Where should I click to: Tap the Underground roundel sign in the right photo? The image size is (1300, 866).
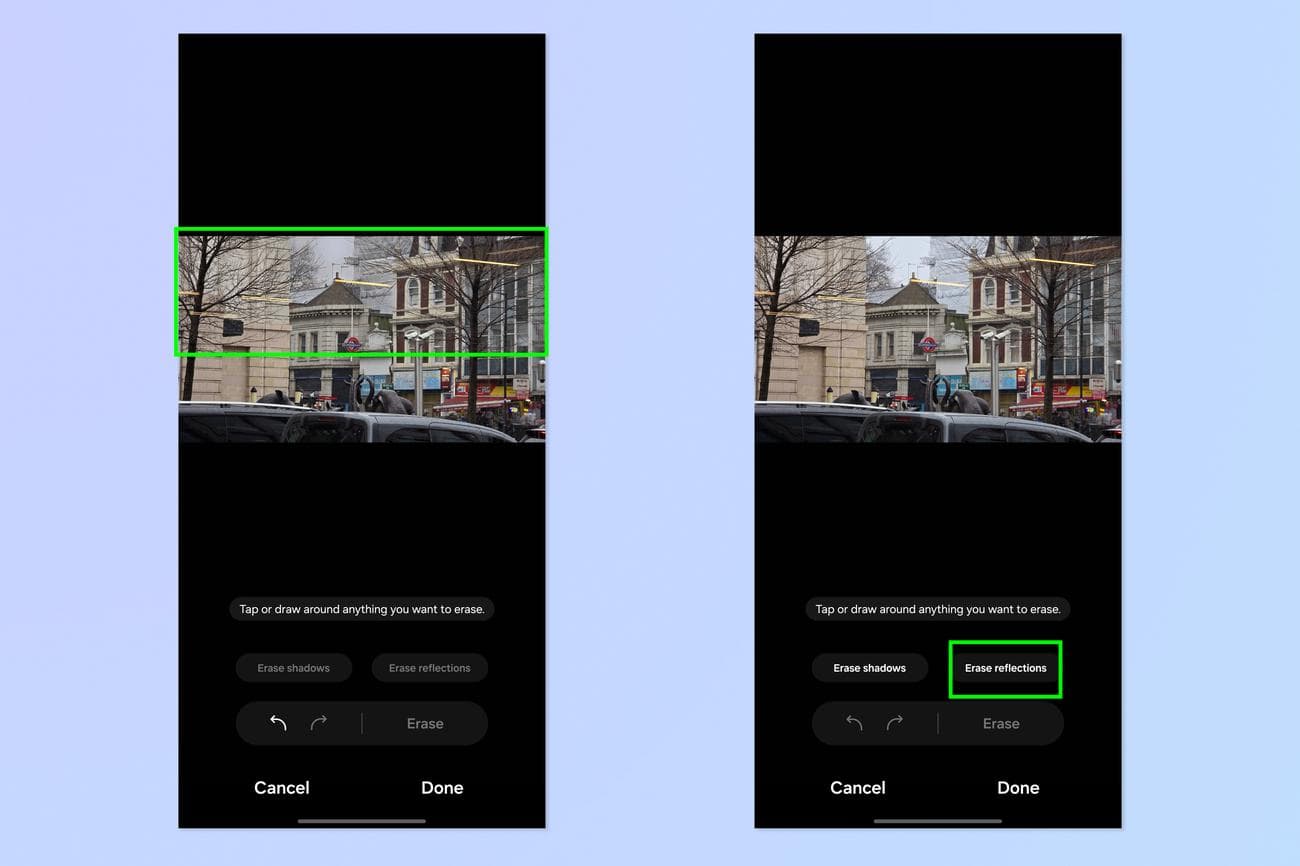pyautogui.click(x=928, y=344)
